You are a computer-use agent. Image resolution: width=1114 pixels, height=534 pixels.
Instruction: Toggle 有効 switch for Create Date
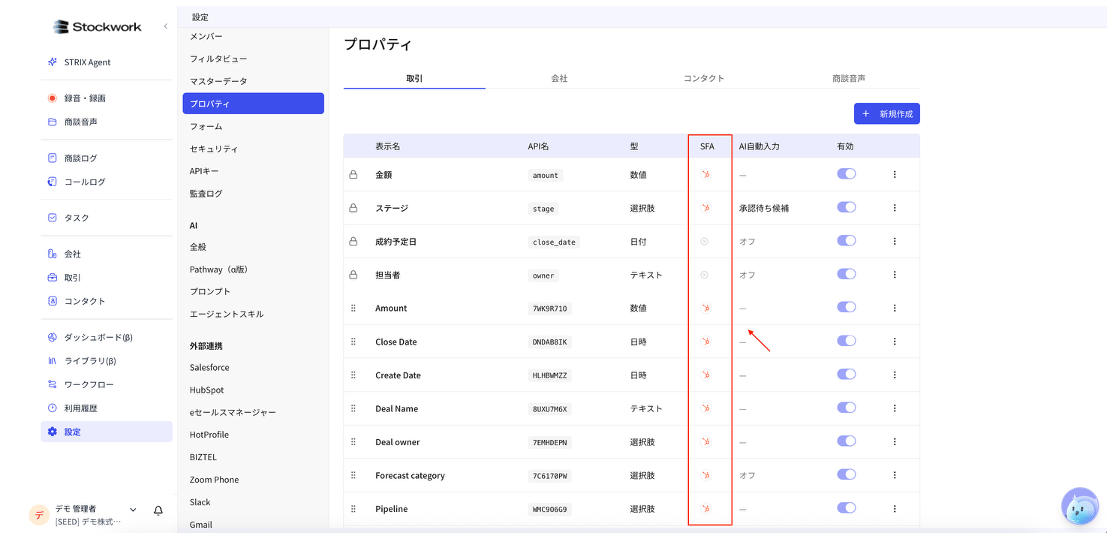pos(846,374)
